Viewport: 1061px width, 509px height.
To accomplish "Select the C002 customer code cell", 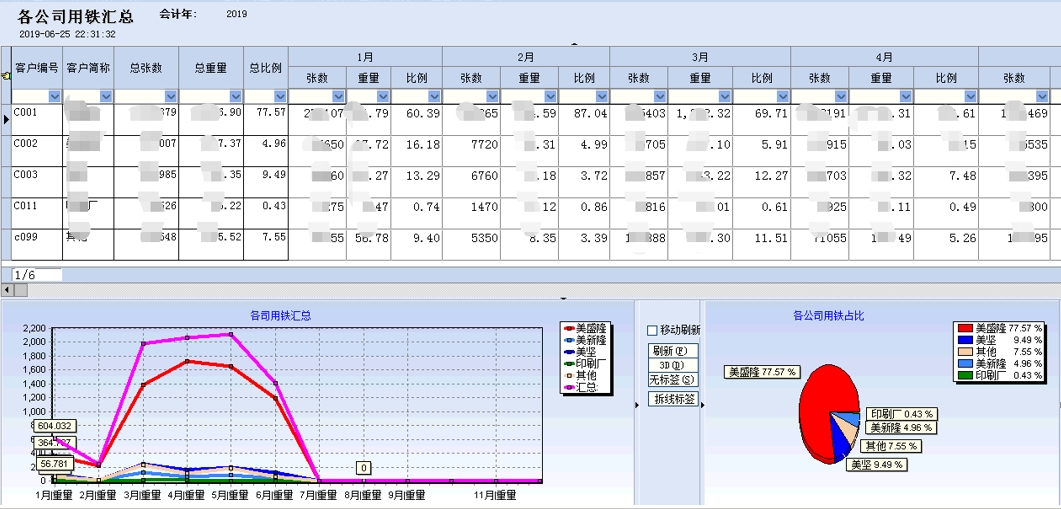I will (x=37, y=150).
